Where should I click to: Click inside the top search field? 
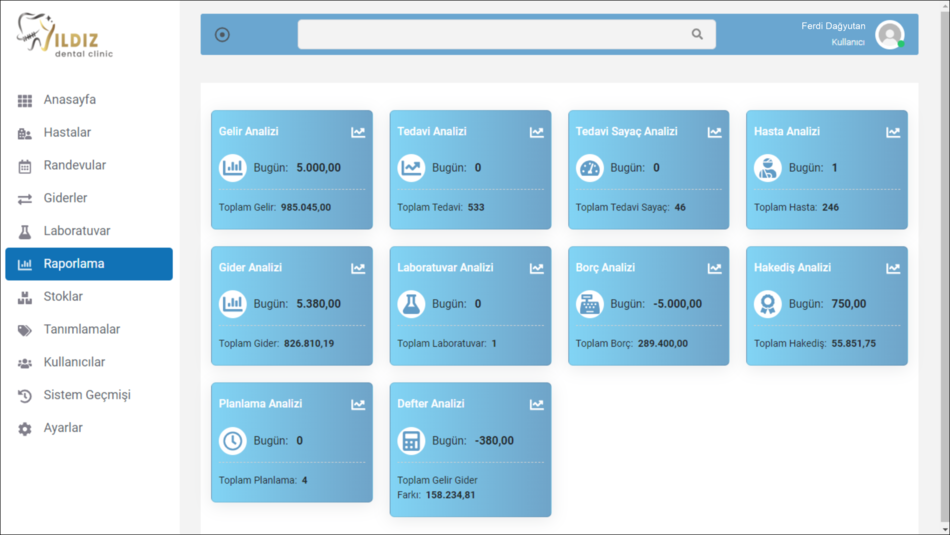tap(490, 34)
